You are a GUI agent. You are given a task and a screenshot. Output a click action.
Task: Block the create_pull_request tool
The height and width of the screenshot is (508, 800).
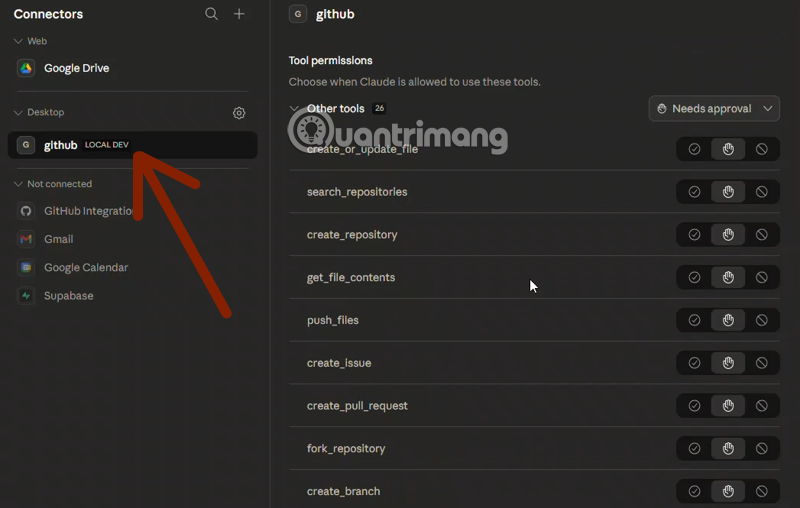(762, 406)
